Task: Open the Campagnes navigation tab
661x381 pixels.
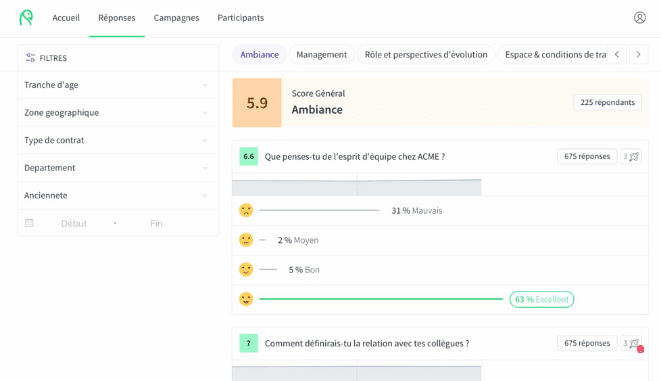Action: [176, 18]
